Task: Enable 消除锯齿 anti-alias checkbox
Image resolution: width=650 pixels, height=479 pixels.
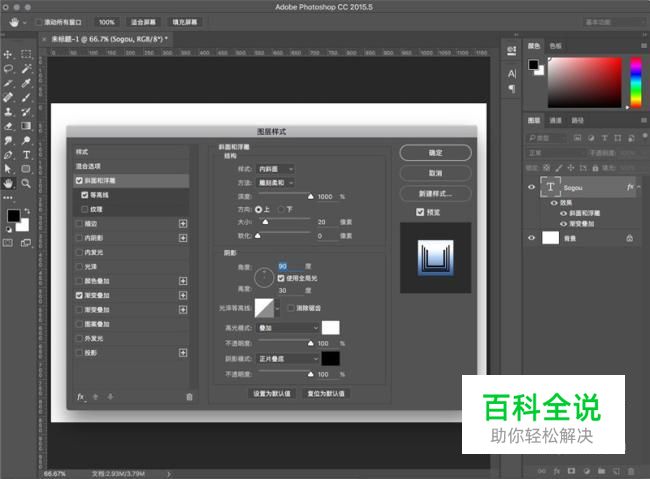Action: tap(291, 308)
